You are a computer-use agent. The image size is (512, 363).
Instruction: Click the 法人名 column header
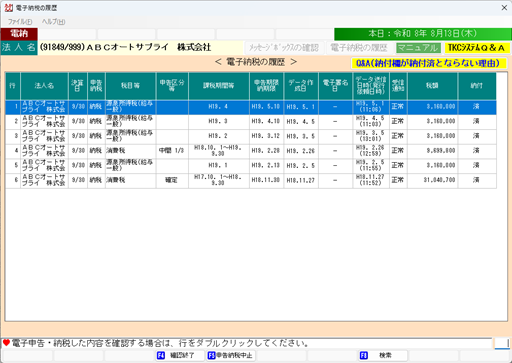pyautogui.click(x=44, y=86)
